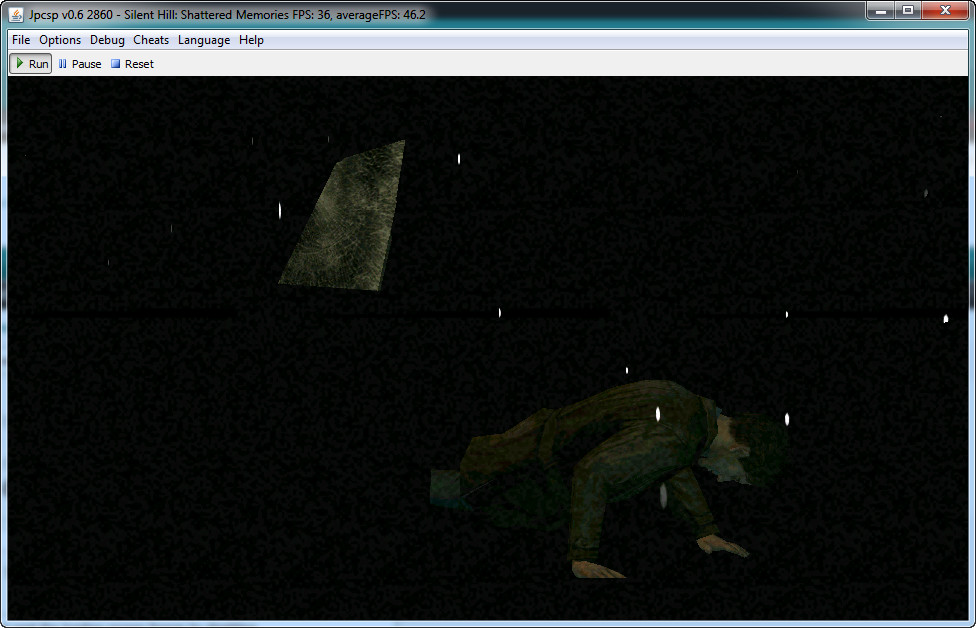Viewport: 976px width, 628px height.
Task: Close the Jpcsp window
Action: click(945, 11)
